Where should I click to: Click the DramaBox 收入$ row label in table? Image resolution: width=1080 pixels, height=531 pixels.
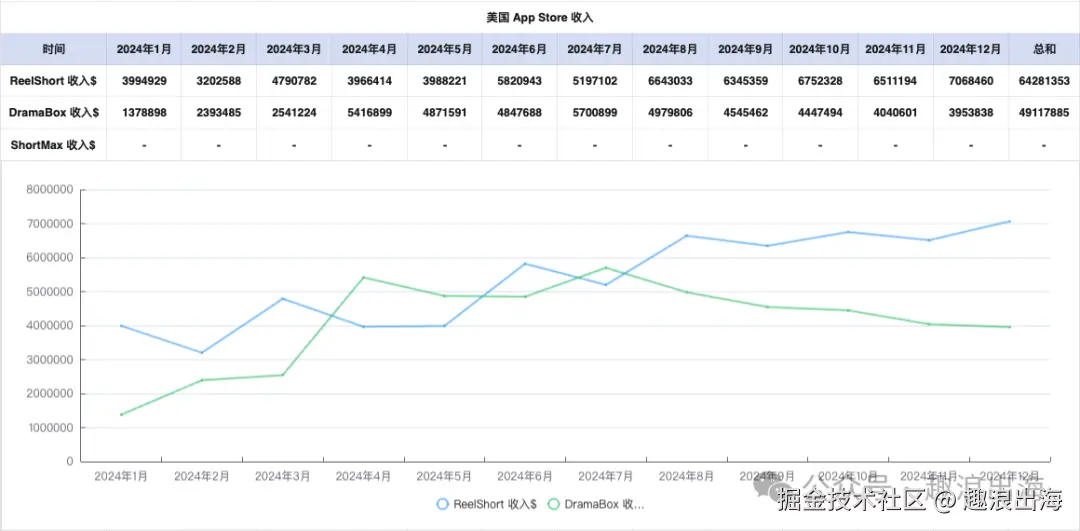click(x=54, y=113)
